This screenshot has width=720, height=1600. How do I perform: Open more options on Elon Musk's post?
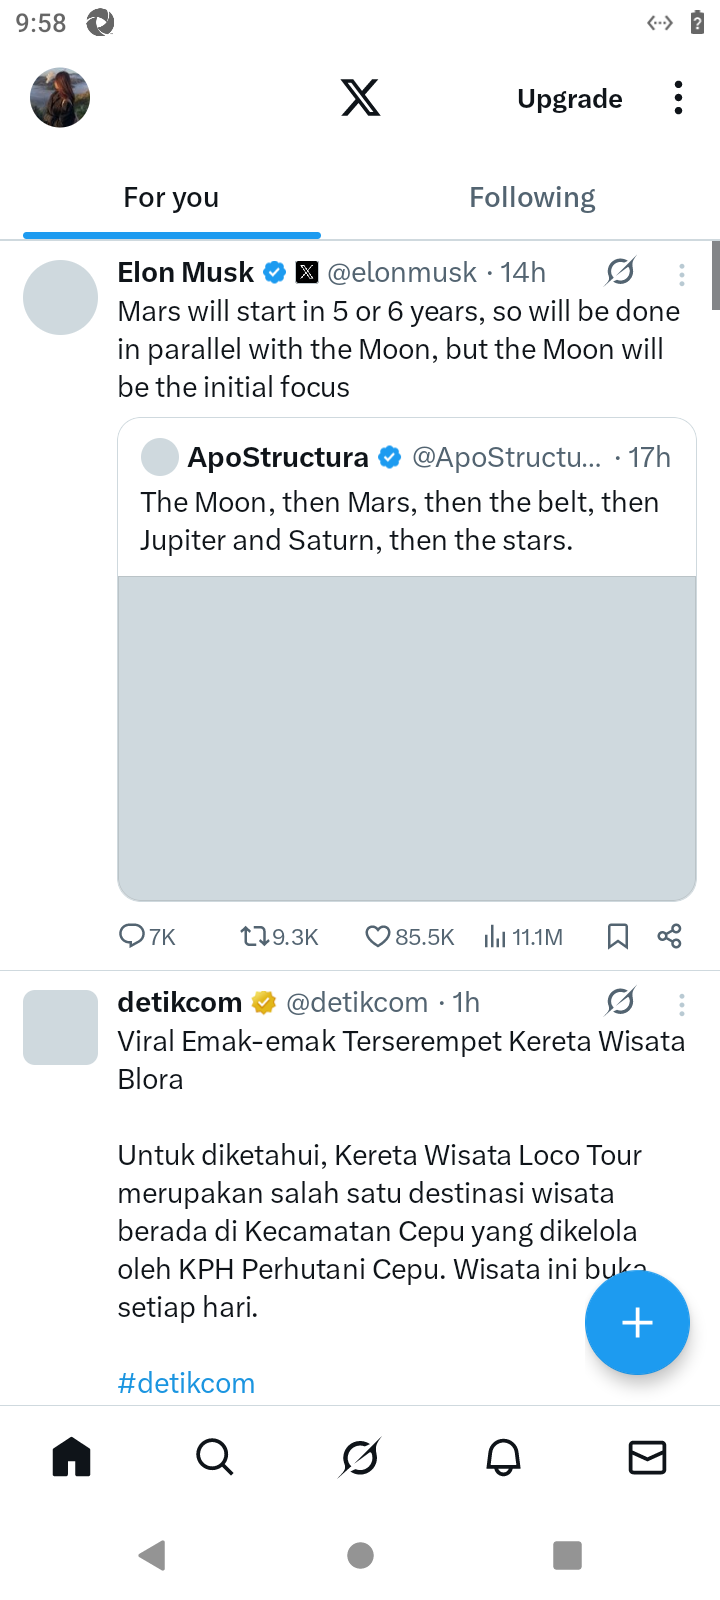(x=682, y=273)
